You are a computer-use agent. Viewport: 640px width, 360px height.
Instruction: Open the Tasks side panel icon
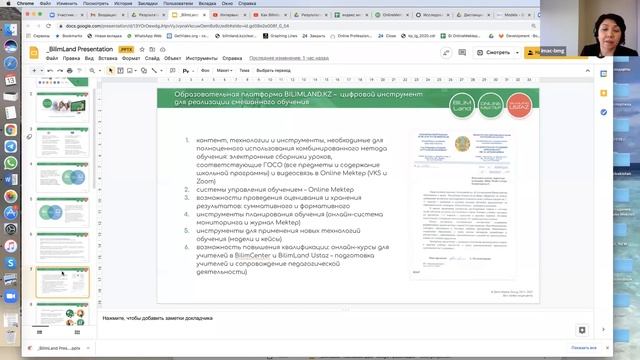coord(604,112)
